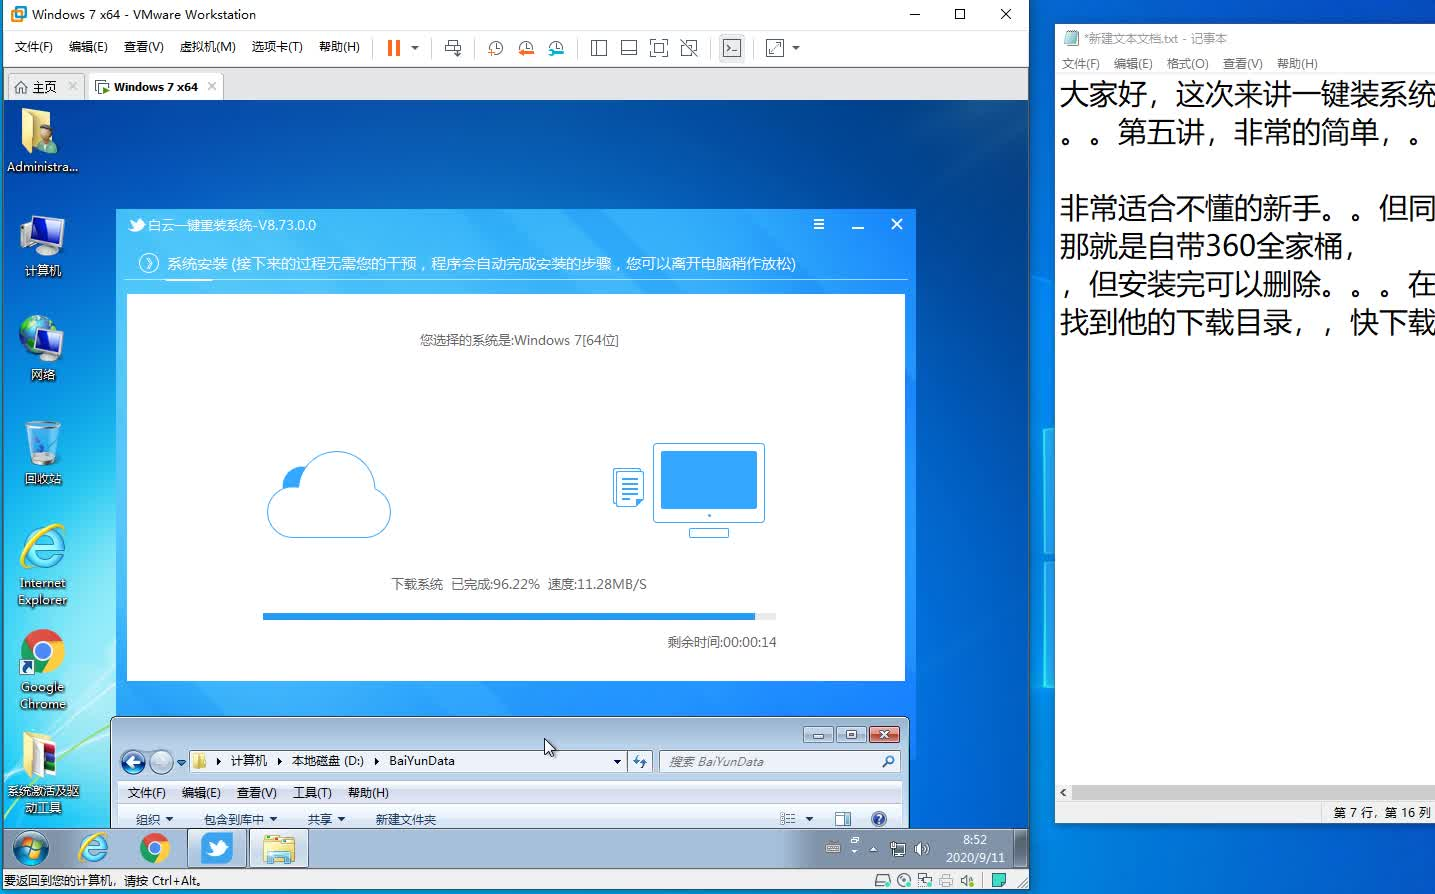Expand the 共享 dropdown
Viewport: 1435px width, 894px height.
point(326,819)
